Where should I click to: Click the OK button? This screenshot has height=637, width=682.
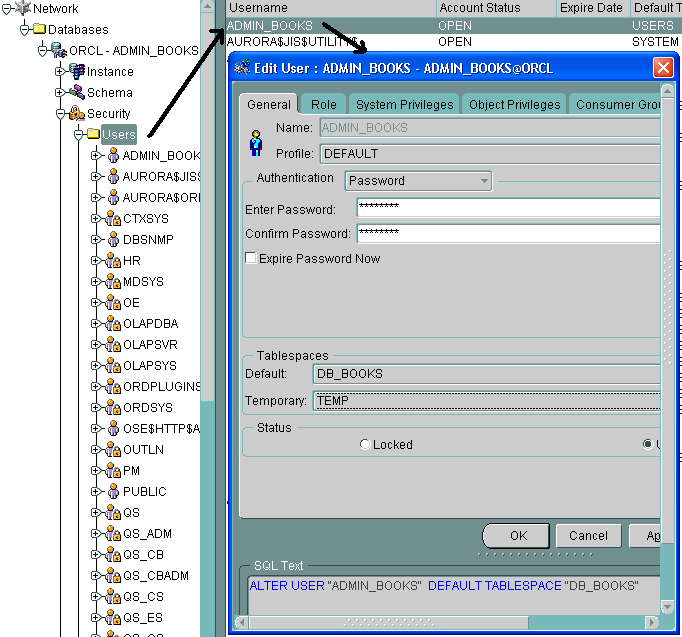pyautogui.click(x=516, y=536)
